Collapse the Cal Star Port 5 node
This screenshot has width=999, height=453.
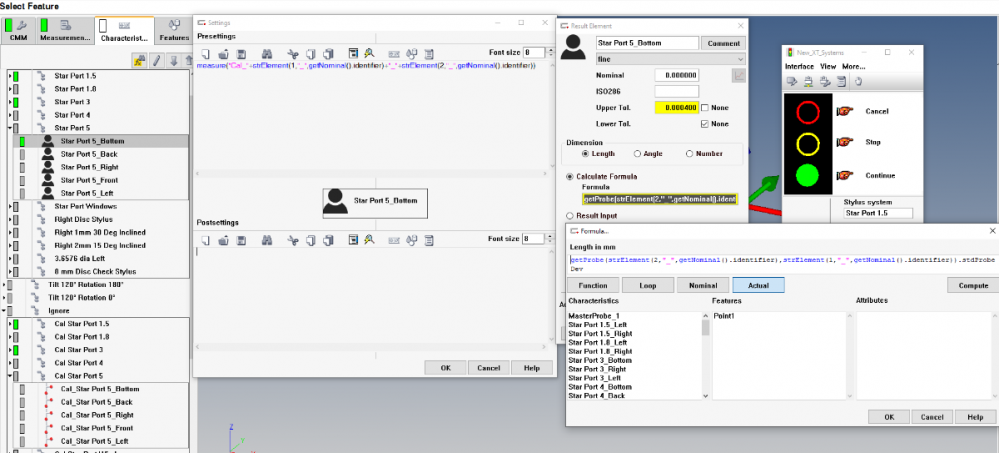10,376
